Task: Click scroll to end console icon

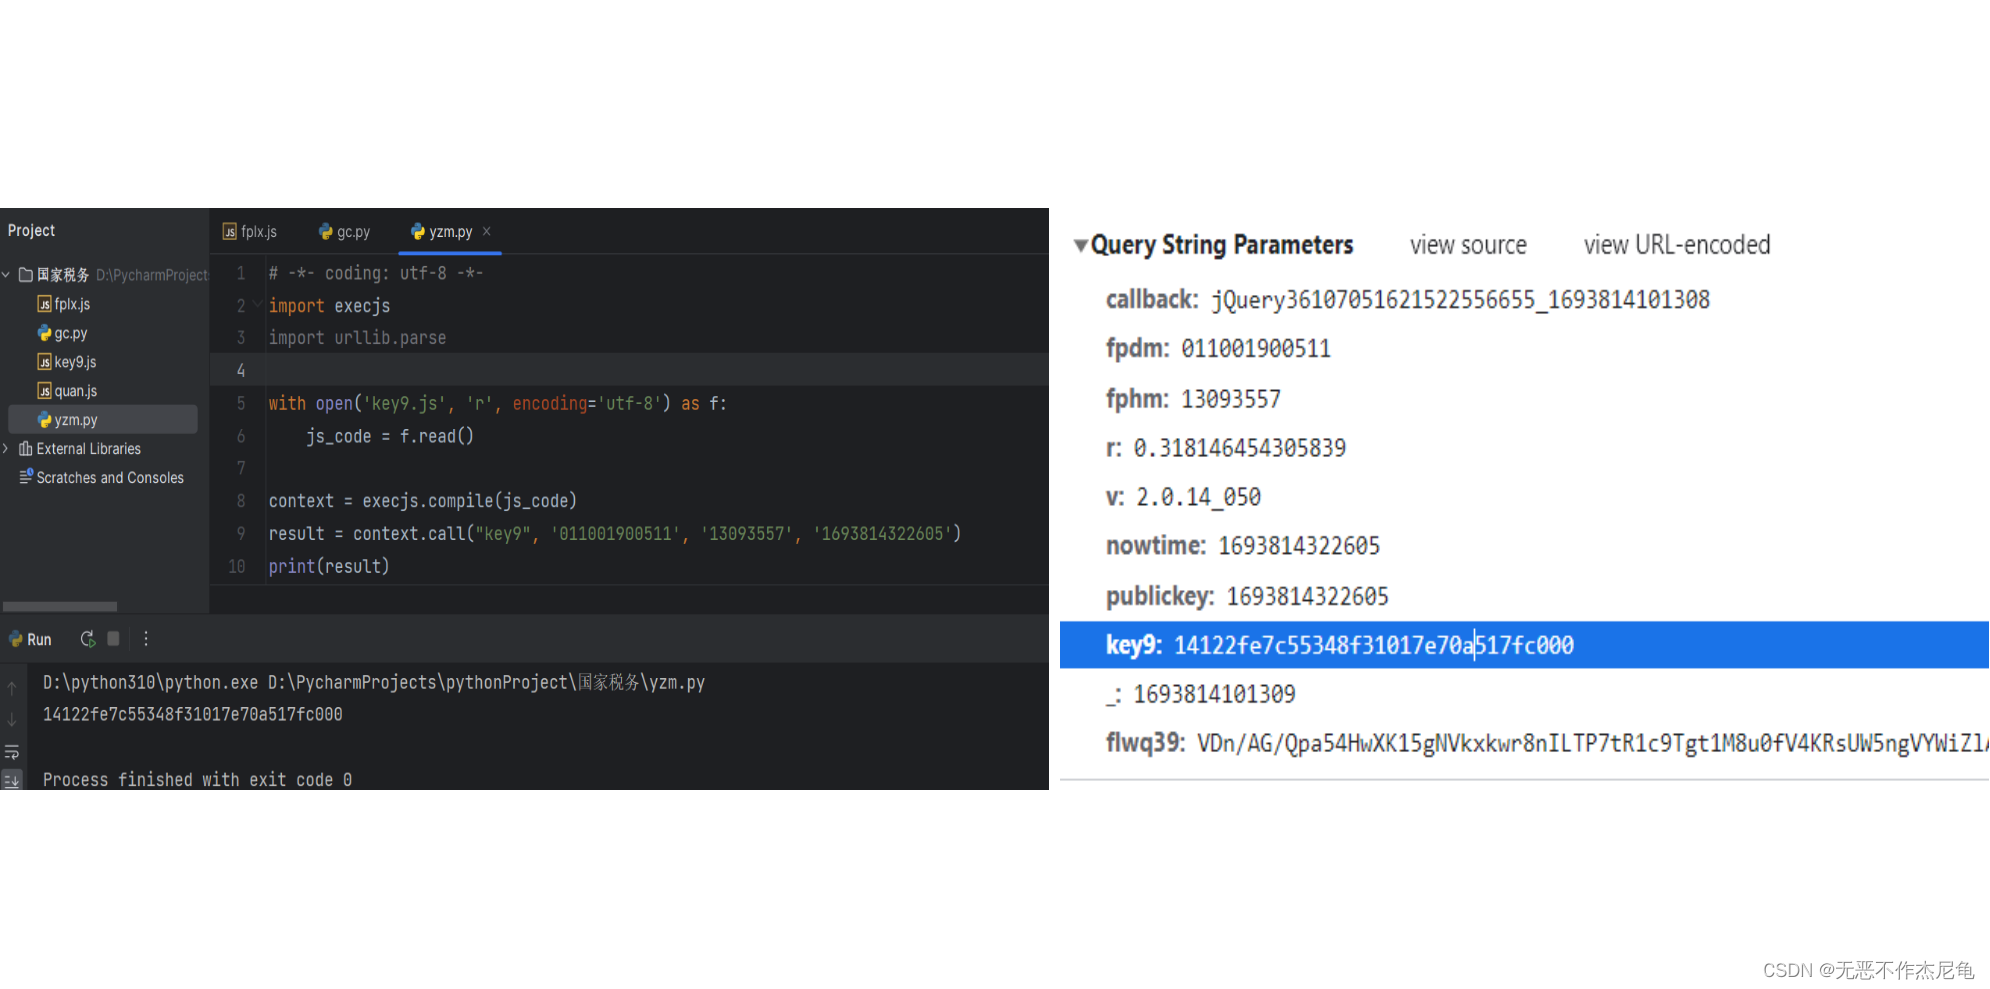Action: [x=12, y=780]
